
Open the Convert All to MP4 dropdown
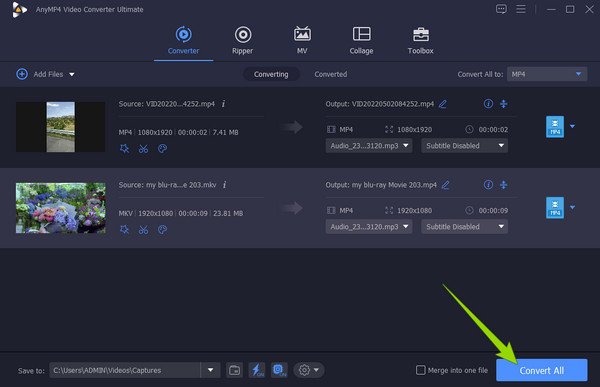(547, 74)
